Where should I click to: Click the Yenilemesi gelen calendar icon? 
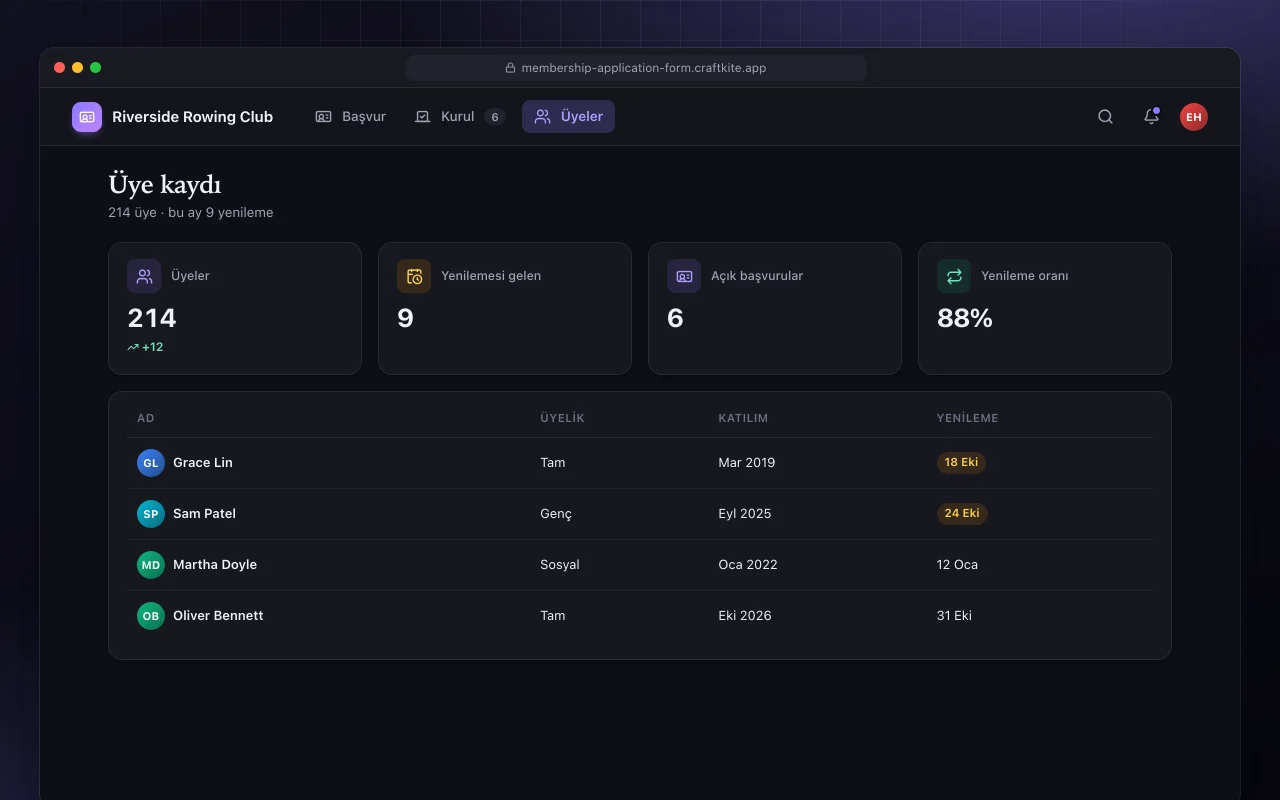pyautogui.click(x=414, y=276)
